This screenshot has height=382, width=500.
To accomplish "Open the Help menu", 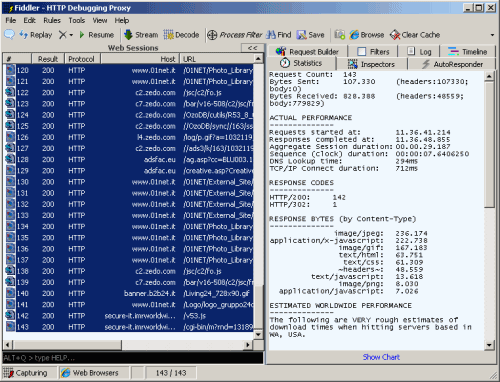I will 122,20.
